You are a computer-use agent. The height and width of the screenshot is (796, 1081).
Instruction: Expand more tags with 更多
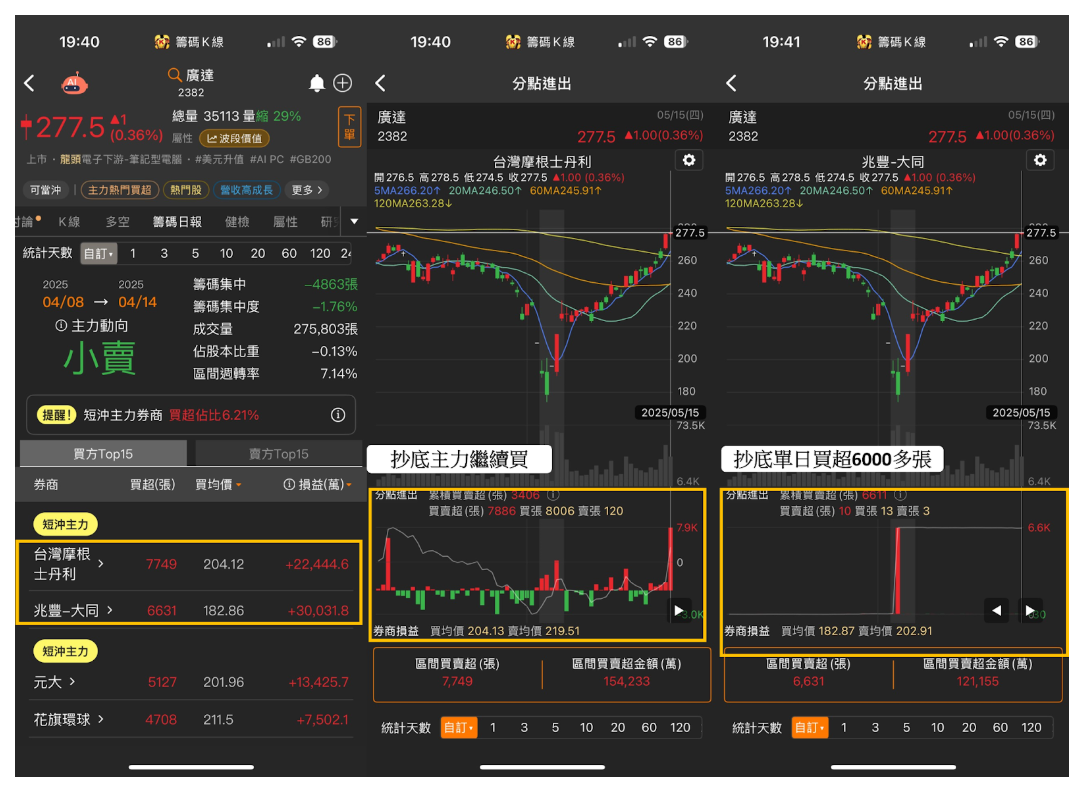click(x=306, y=190)
